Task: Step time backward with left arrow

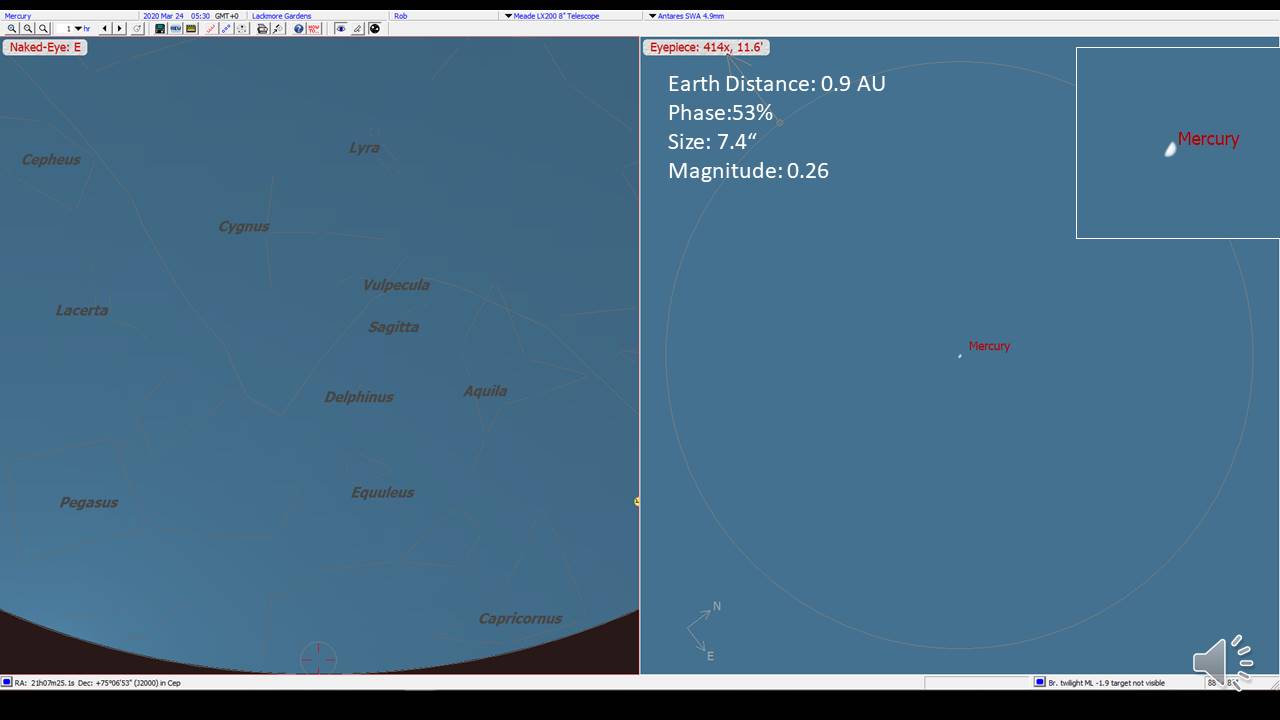Action: [x=105, y=29]
